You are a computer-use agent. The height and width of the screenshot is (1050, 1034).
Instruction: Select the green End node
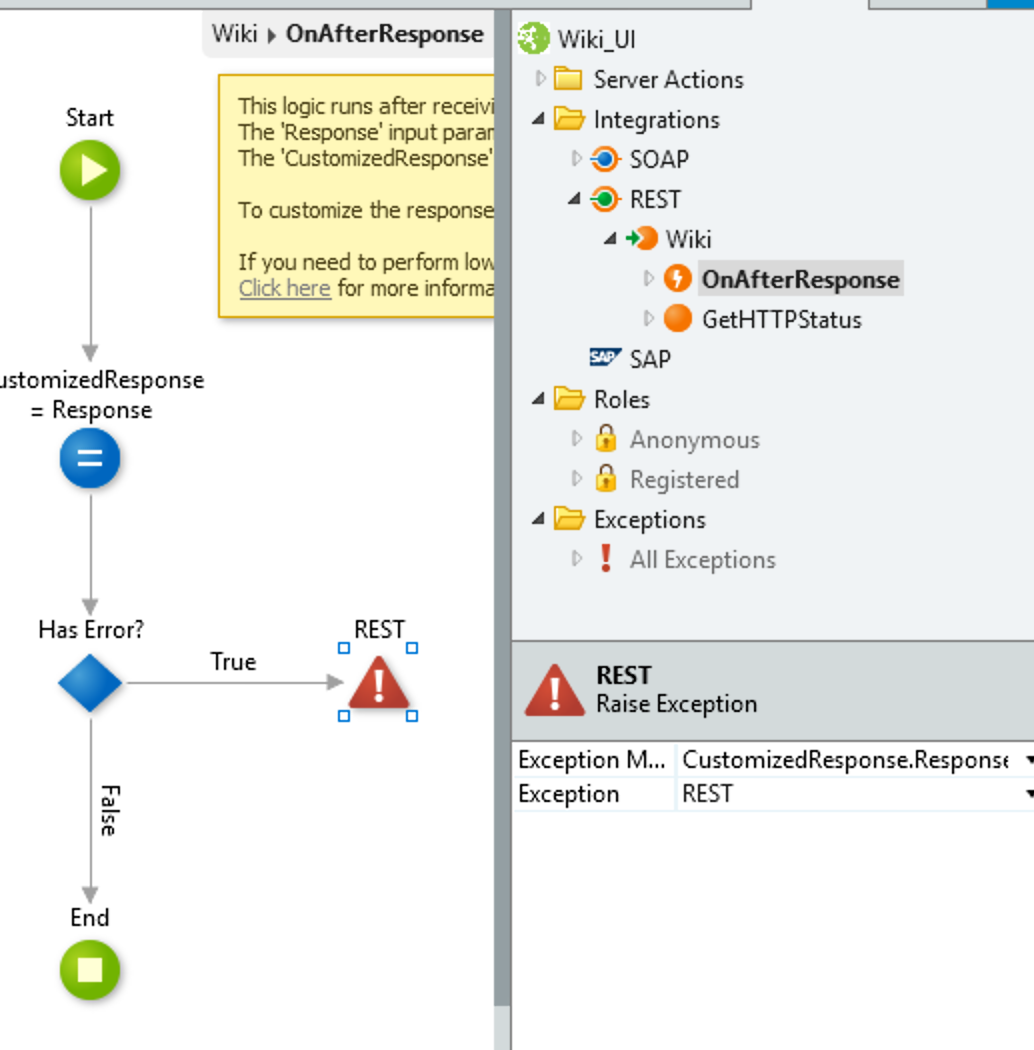pos(90,970)
